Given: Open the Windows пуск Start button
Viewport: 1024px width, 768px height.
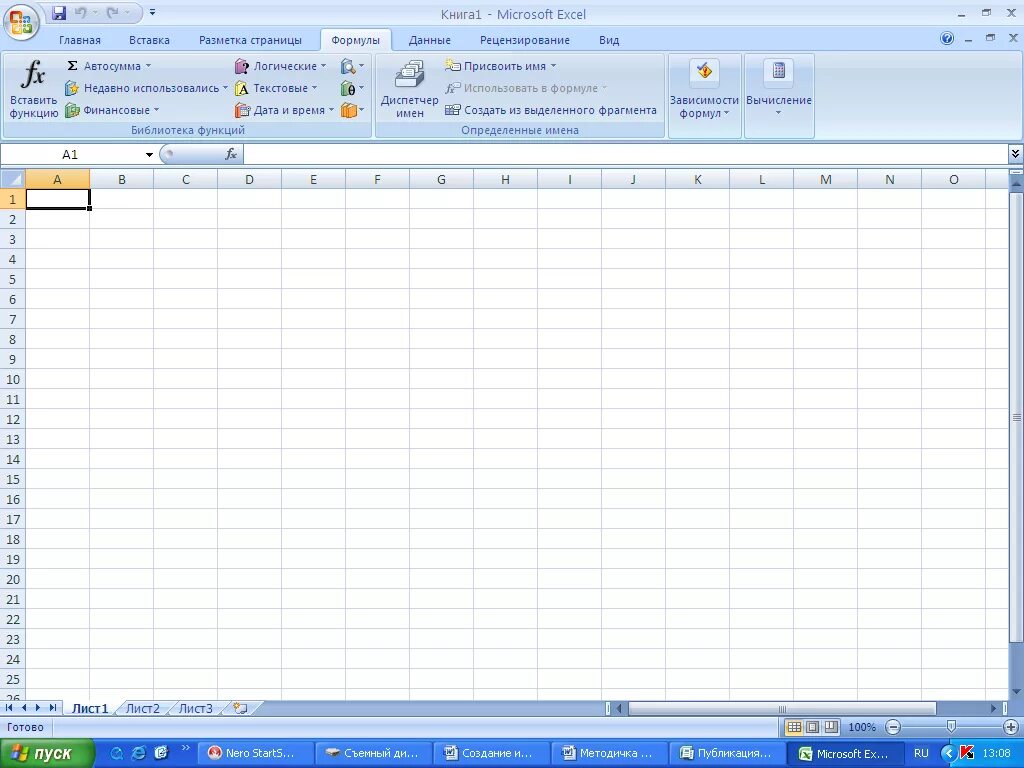Looking at the screenshot, I should pos(46,754).
